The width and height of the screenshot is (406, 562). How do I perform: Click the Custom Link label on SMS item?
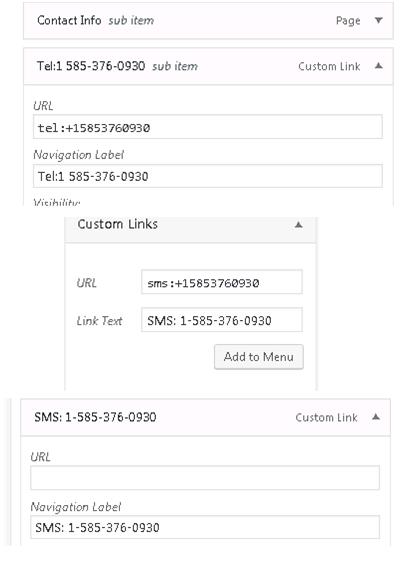pyautogui.click(x=326, y=417)
